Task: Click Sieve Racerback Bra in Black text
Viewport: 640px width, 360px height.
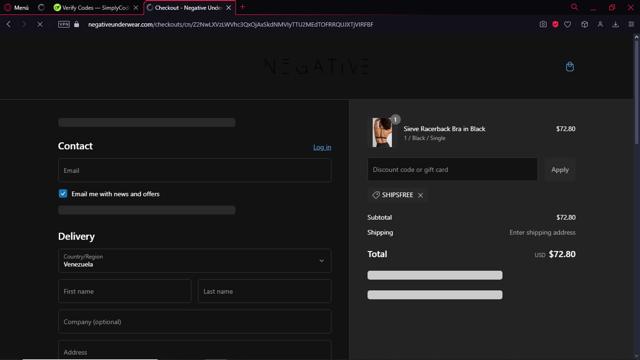Action: click(x=444, y=129)
